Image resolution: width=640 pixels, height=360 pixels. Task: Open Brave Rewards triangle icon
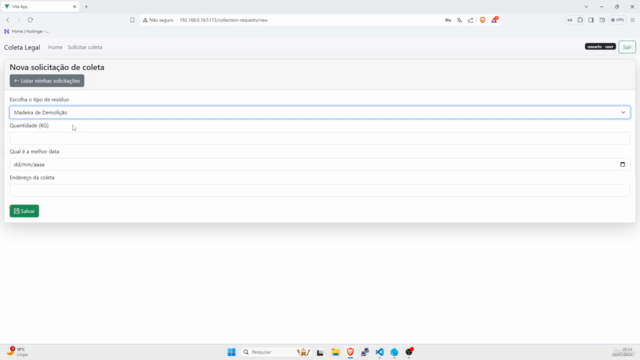click(494, 20)
